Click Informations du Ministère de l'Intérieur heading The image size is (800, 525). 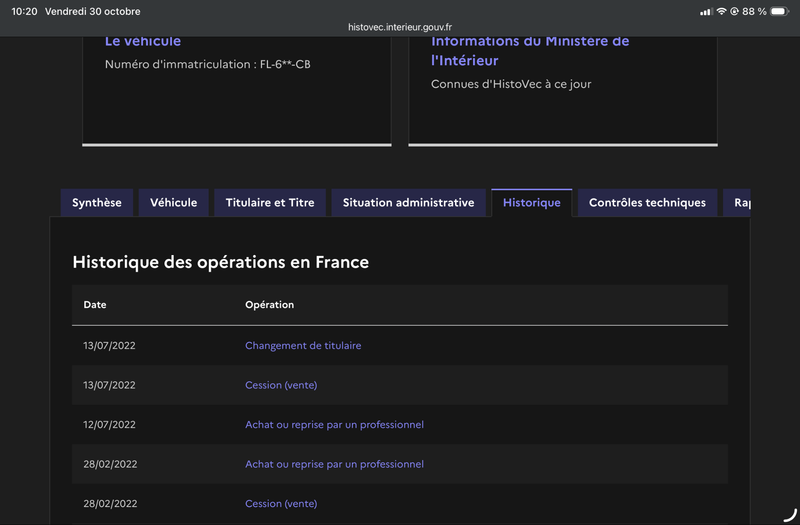click(x=530, y=51)
